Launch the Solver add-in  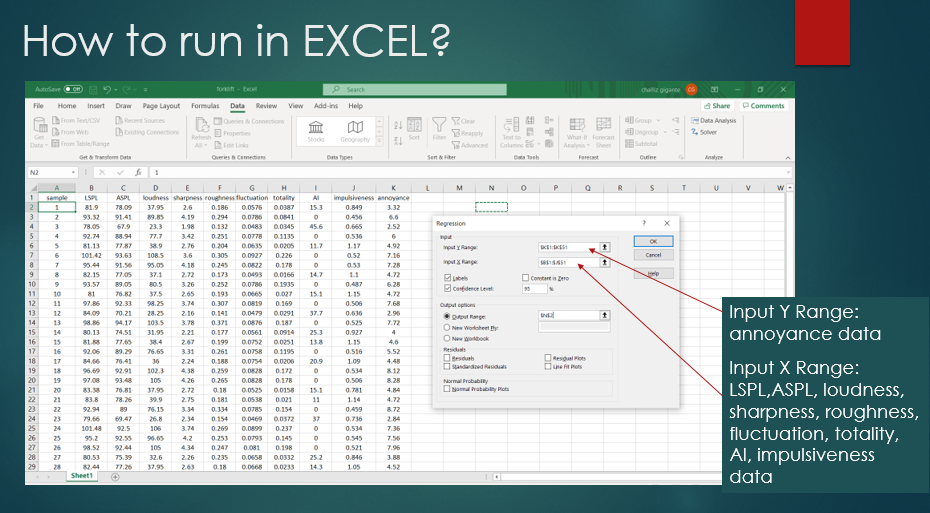(704, 132)
